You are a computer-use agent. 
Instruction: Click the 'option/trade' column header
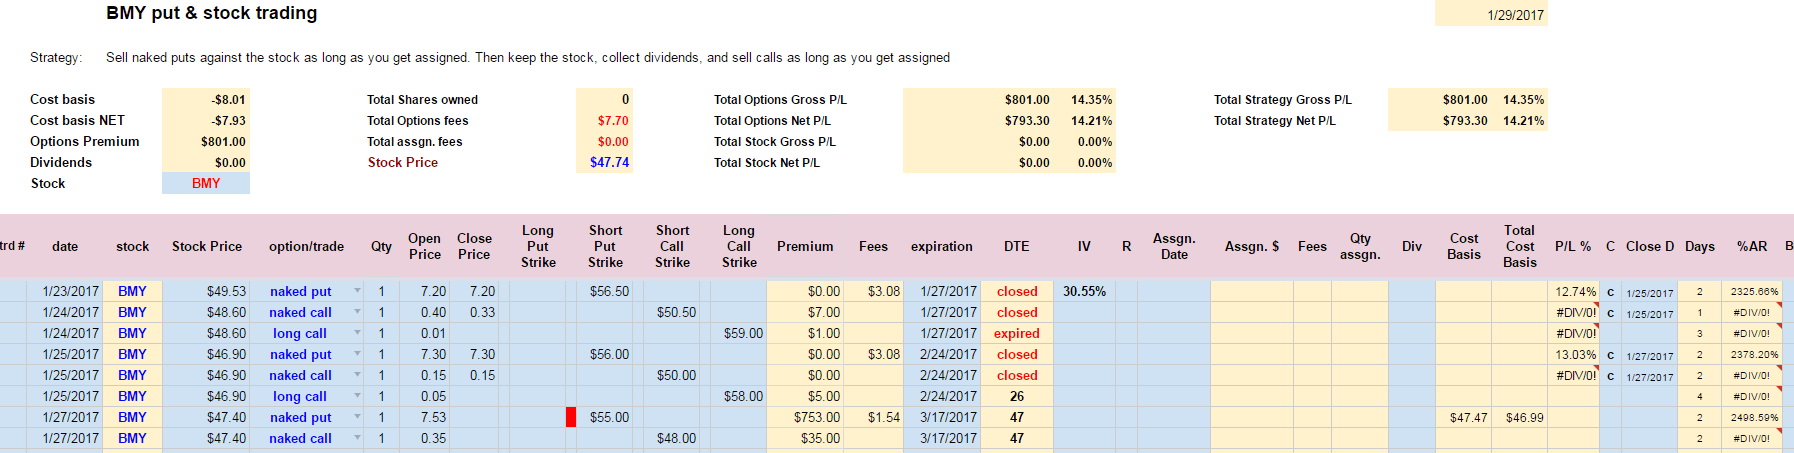coord(306,246)
